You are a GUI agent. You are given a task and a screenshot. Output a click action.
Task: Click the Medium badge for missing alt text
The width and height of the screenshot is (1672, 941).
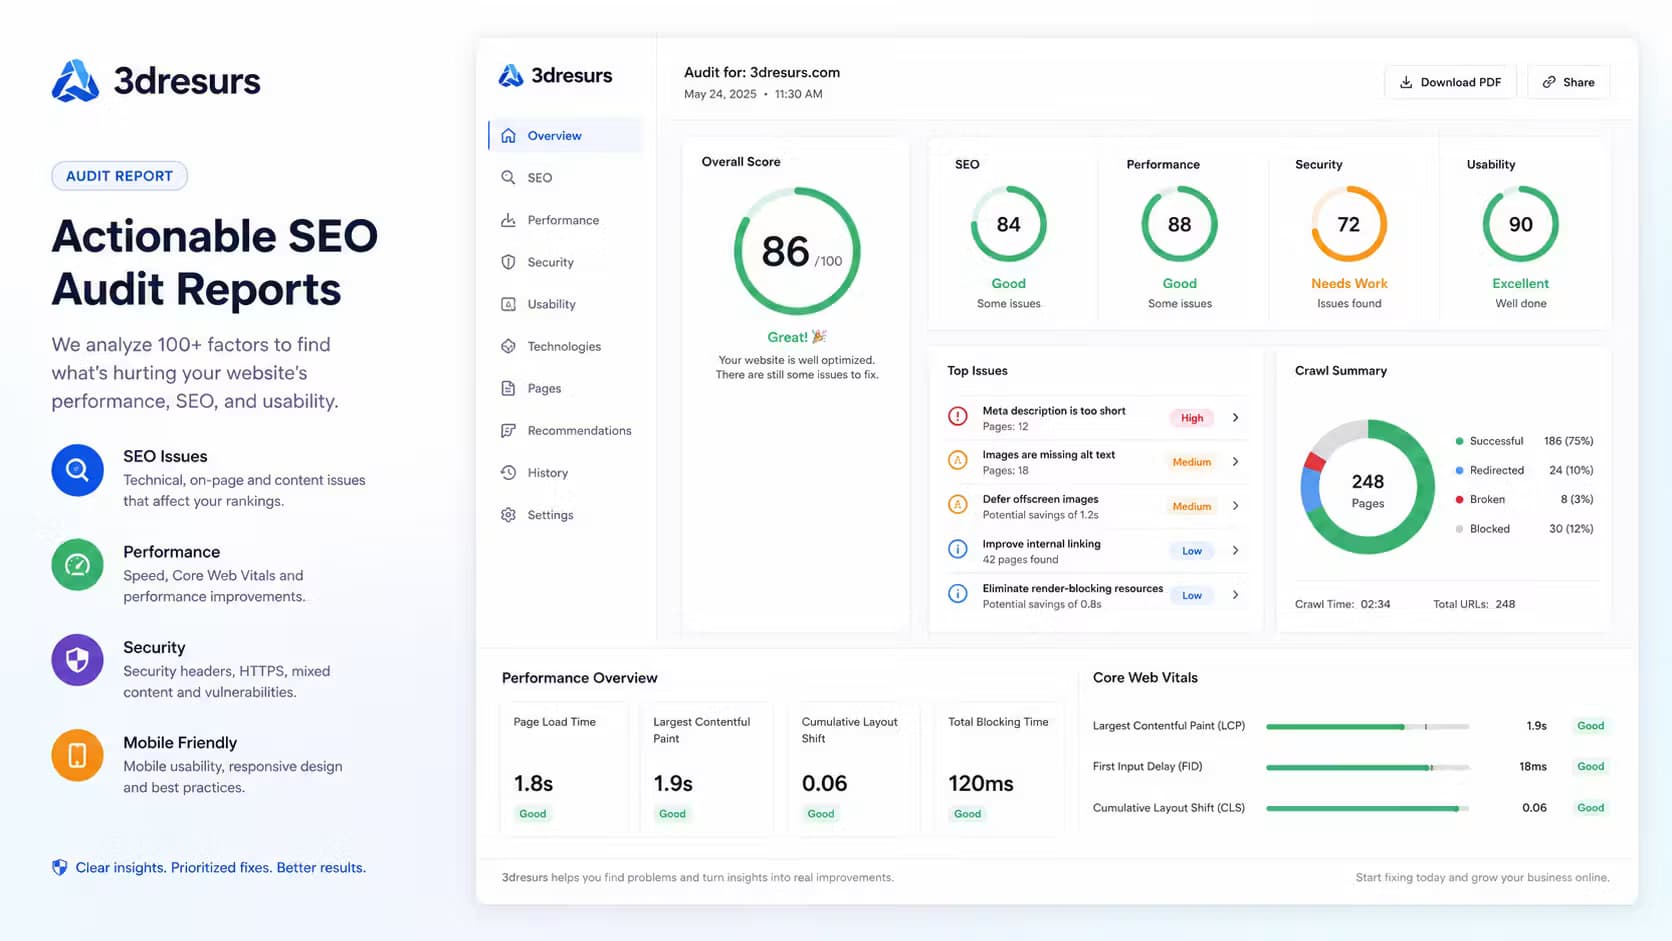coord(1192,462)
